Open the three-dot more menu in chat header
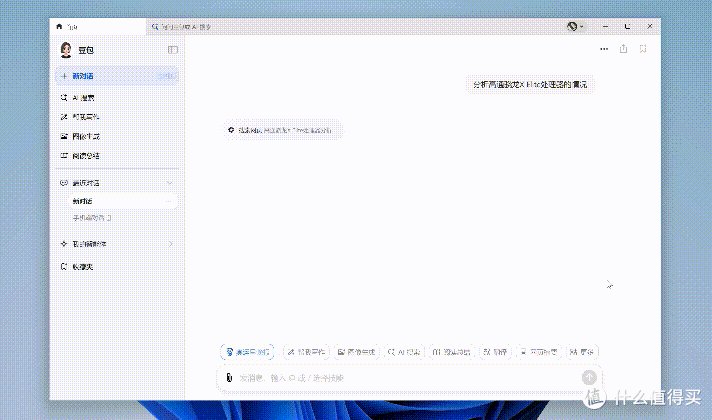This screenshot has height=420, width=712. click(604, 49)
